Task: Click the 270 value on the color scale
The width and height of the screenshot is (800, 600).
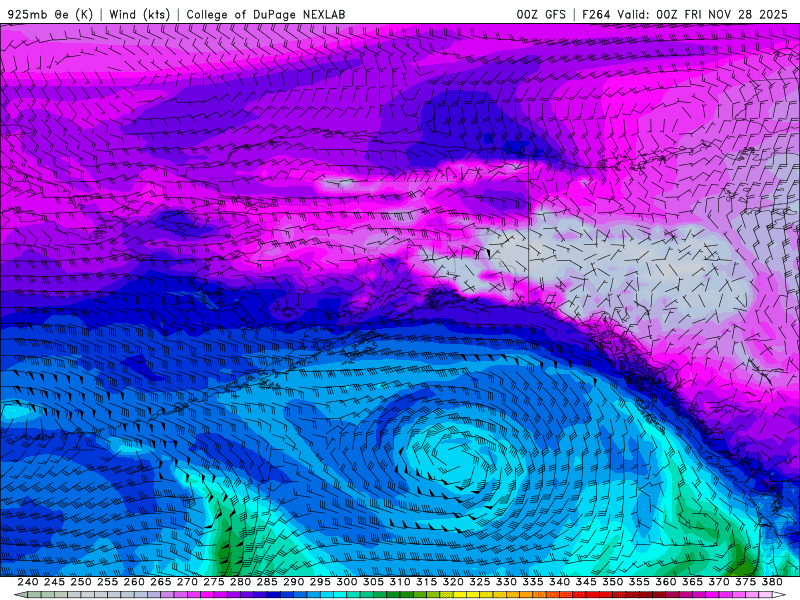Action: [x=187, y=582]
